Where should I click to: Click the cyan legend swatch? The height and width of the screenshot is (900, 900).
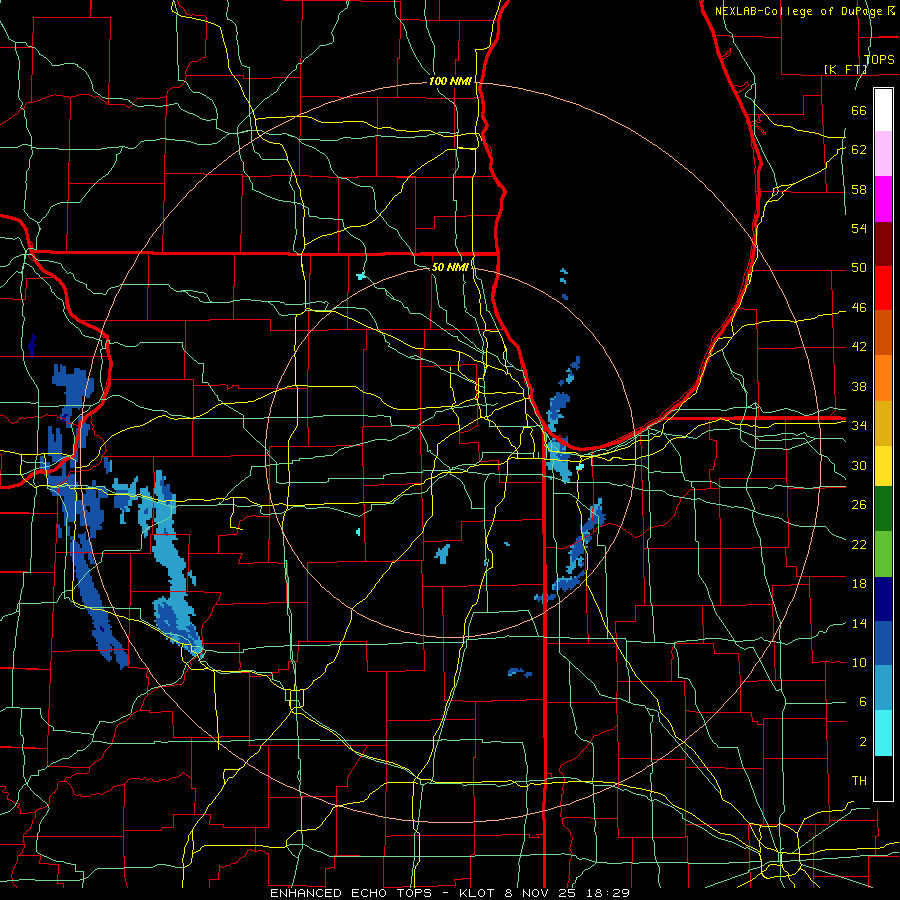[x=883, y=732]
